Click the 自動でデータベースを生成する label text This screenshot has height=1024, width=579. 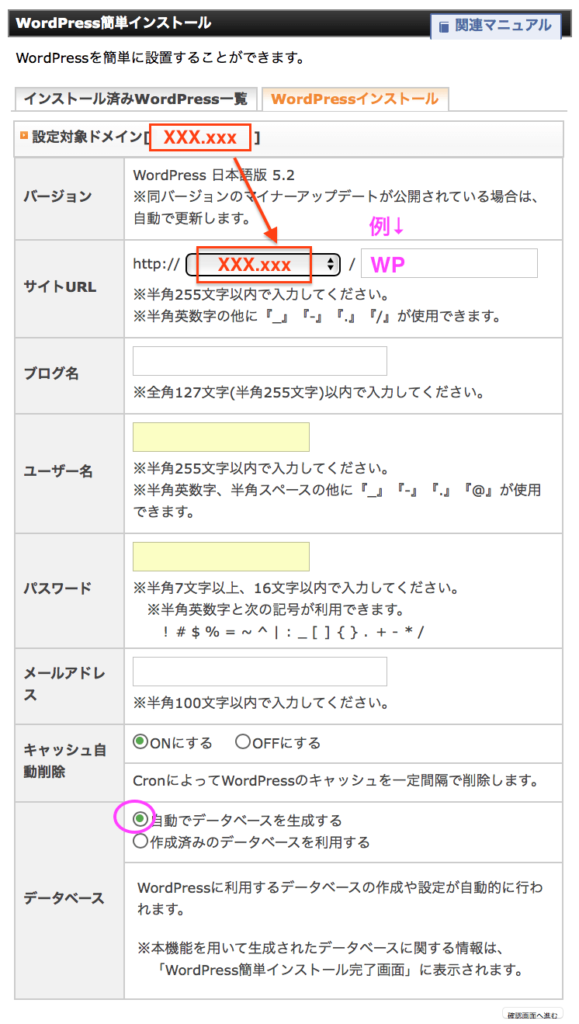pos(246,820)
